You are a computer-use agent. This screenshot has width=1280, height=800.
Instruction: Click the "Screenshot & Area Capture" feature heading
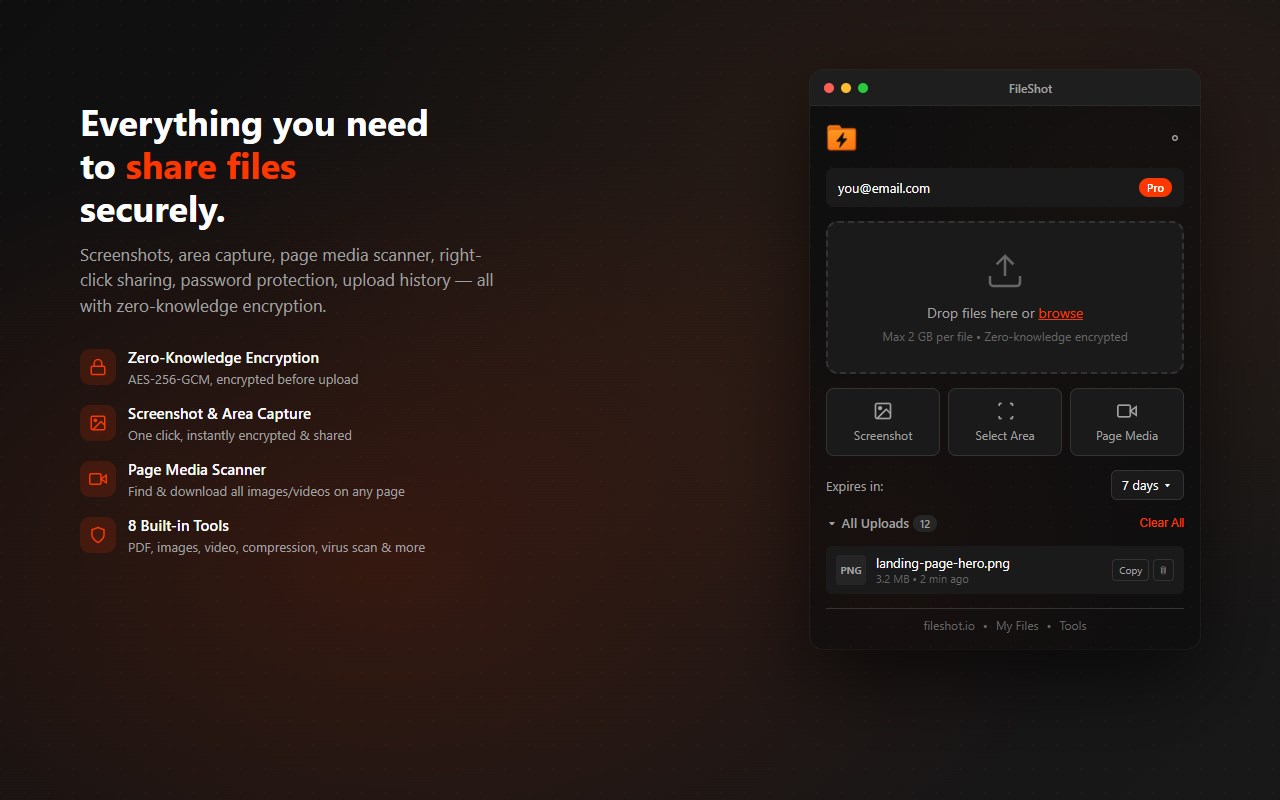(x=219, y=414)
